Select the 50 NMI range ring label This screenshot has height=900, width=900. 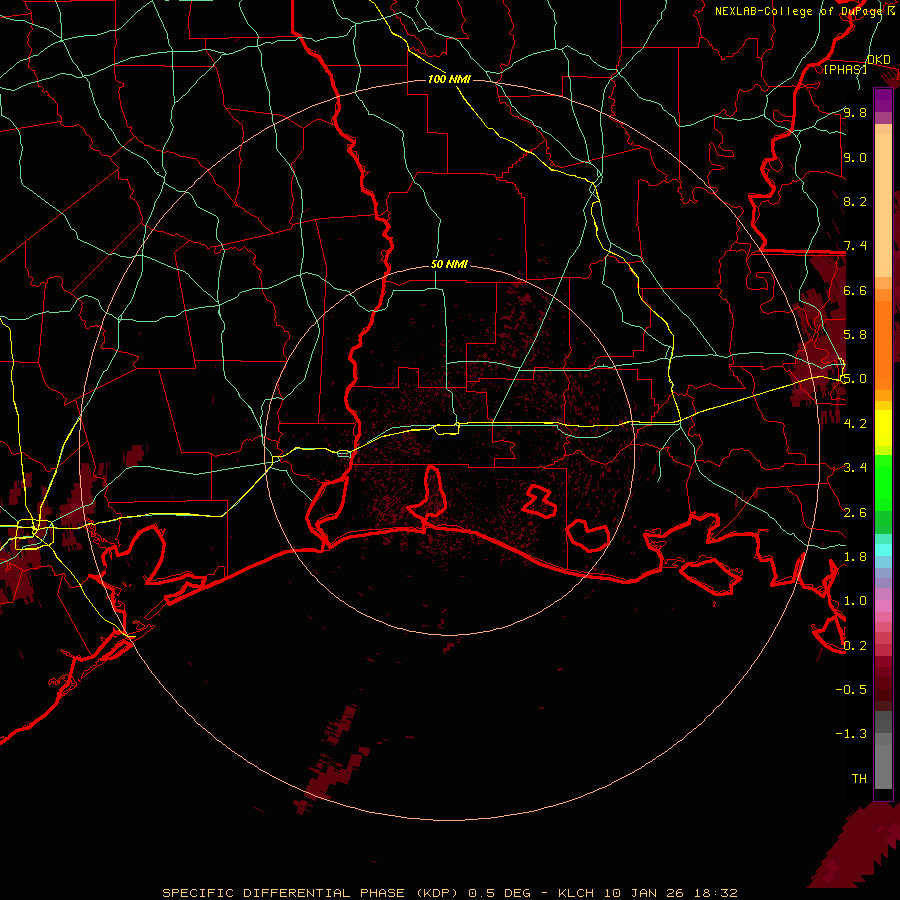(x=449, y=264)
